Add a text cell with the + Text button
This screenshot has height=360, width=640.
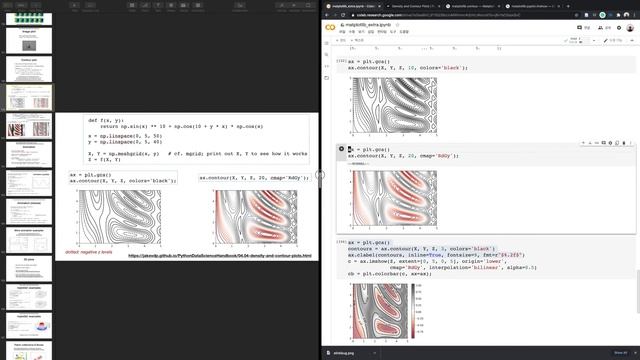357,40
